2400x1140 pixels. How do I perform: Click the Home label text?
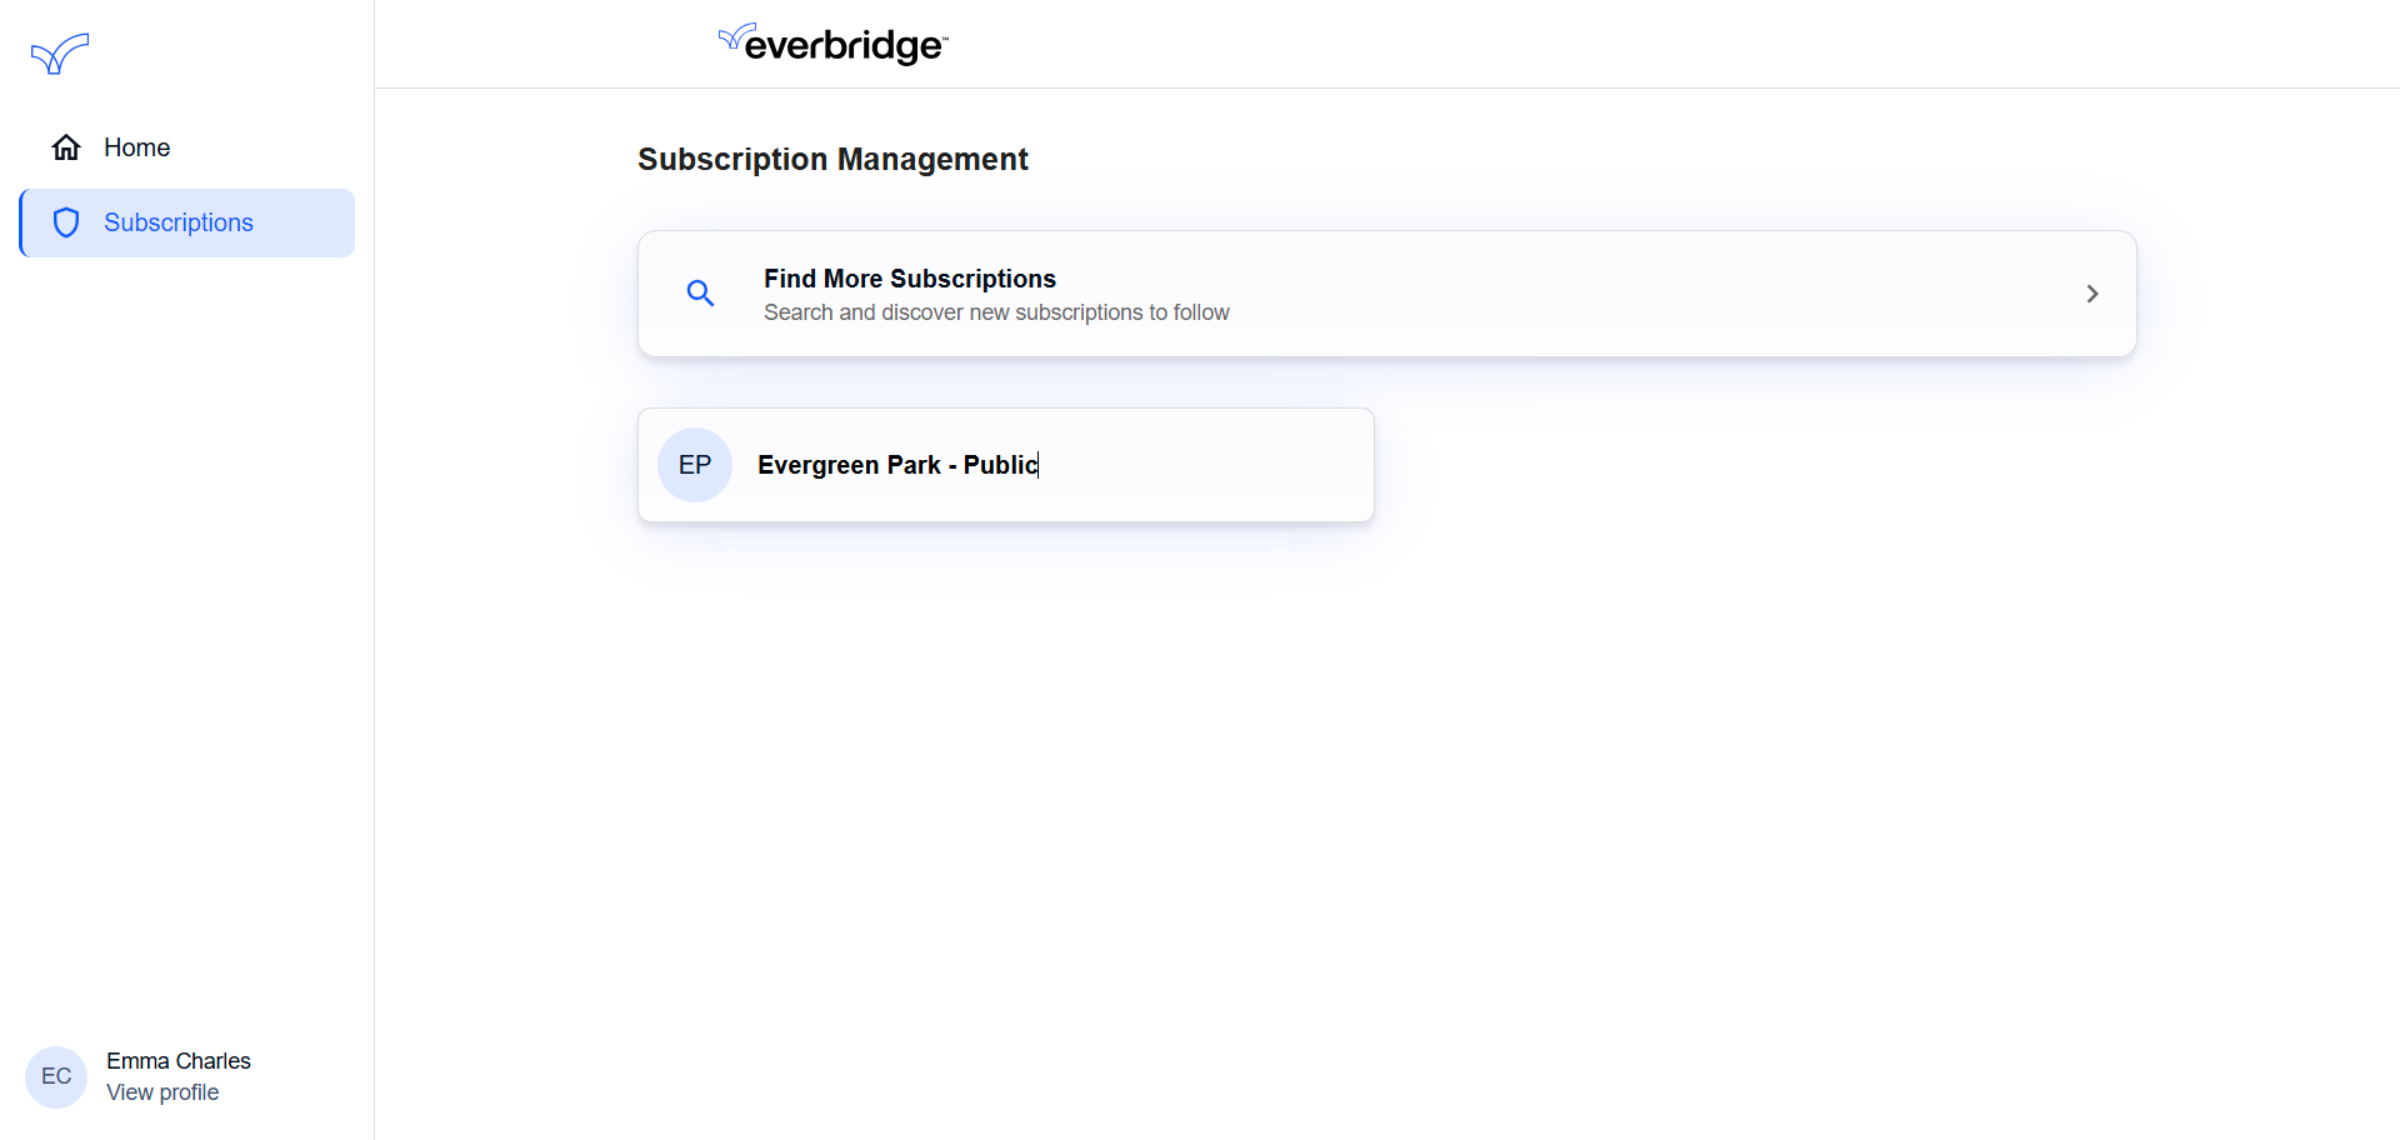point(137,147)
